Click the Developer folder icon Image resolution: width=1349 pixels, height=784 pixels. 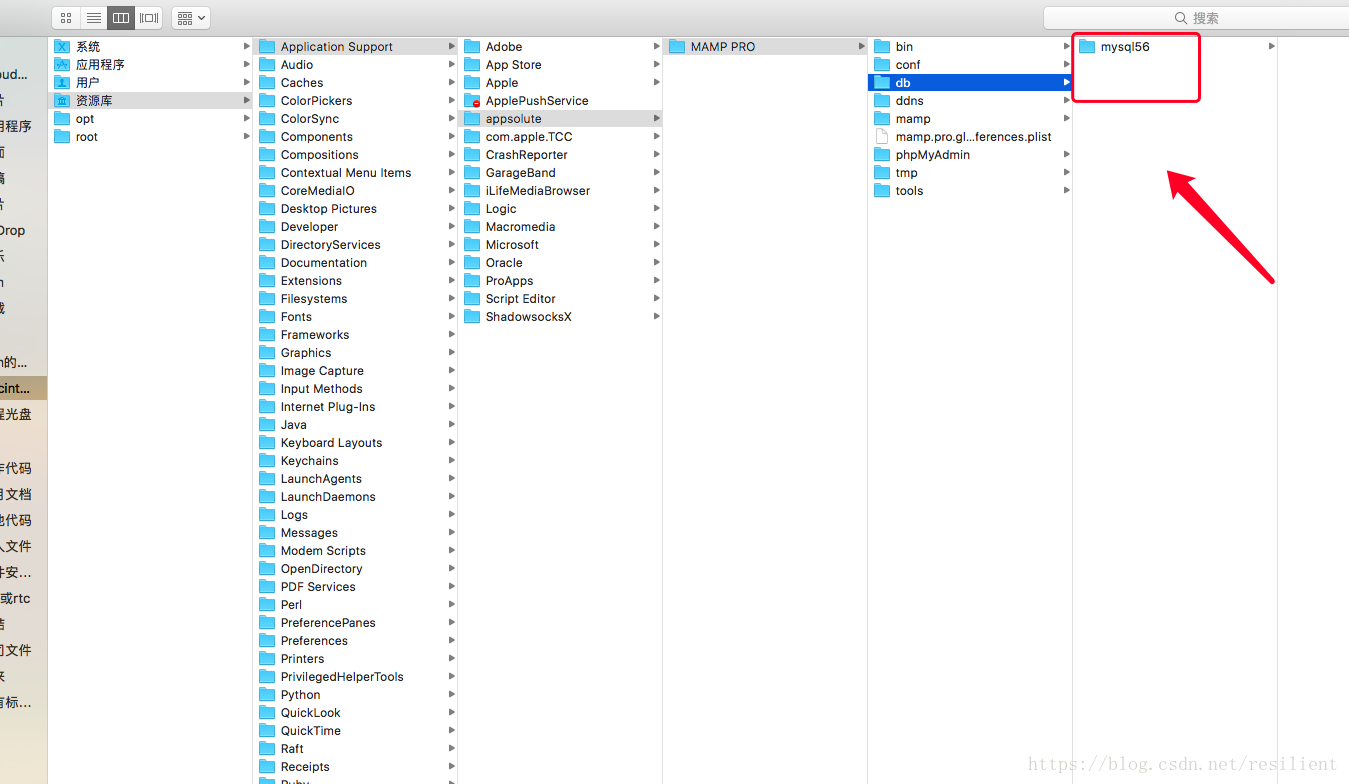click(x=267, y=227)
